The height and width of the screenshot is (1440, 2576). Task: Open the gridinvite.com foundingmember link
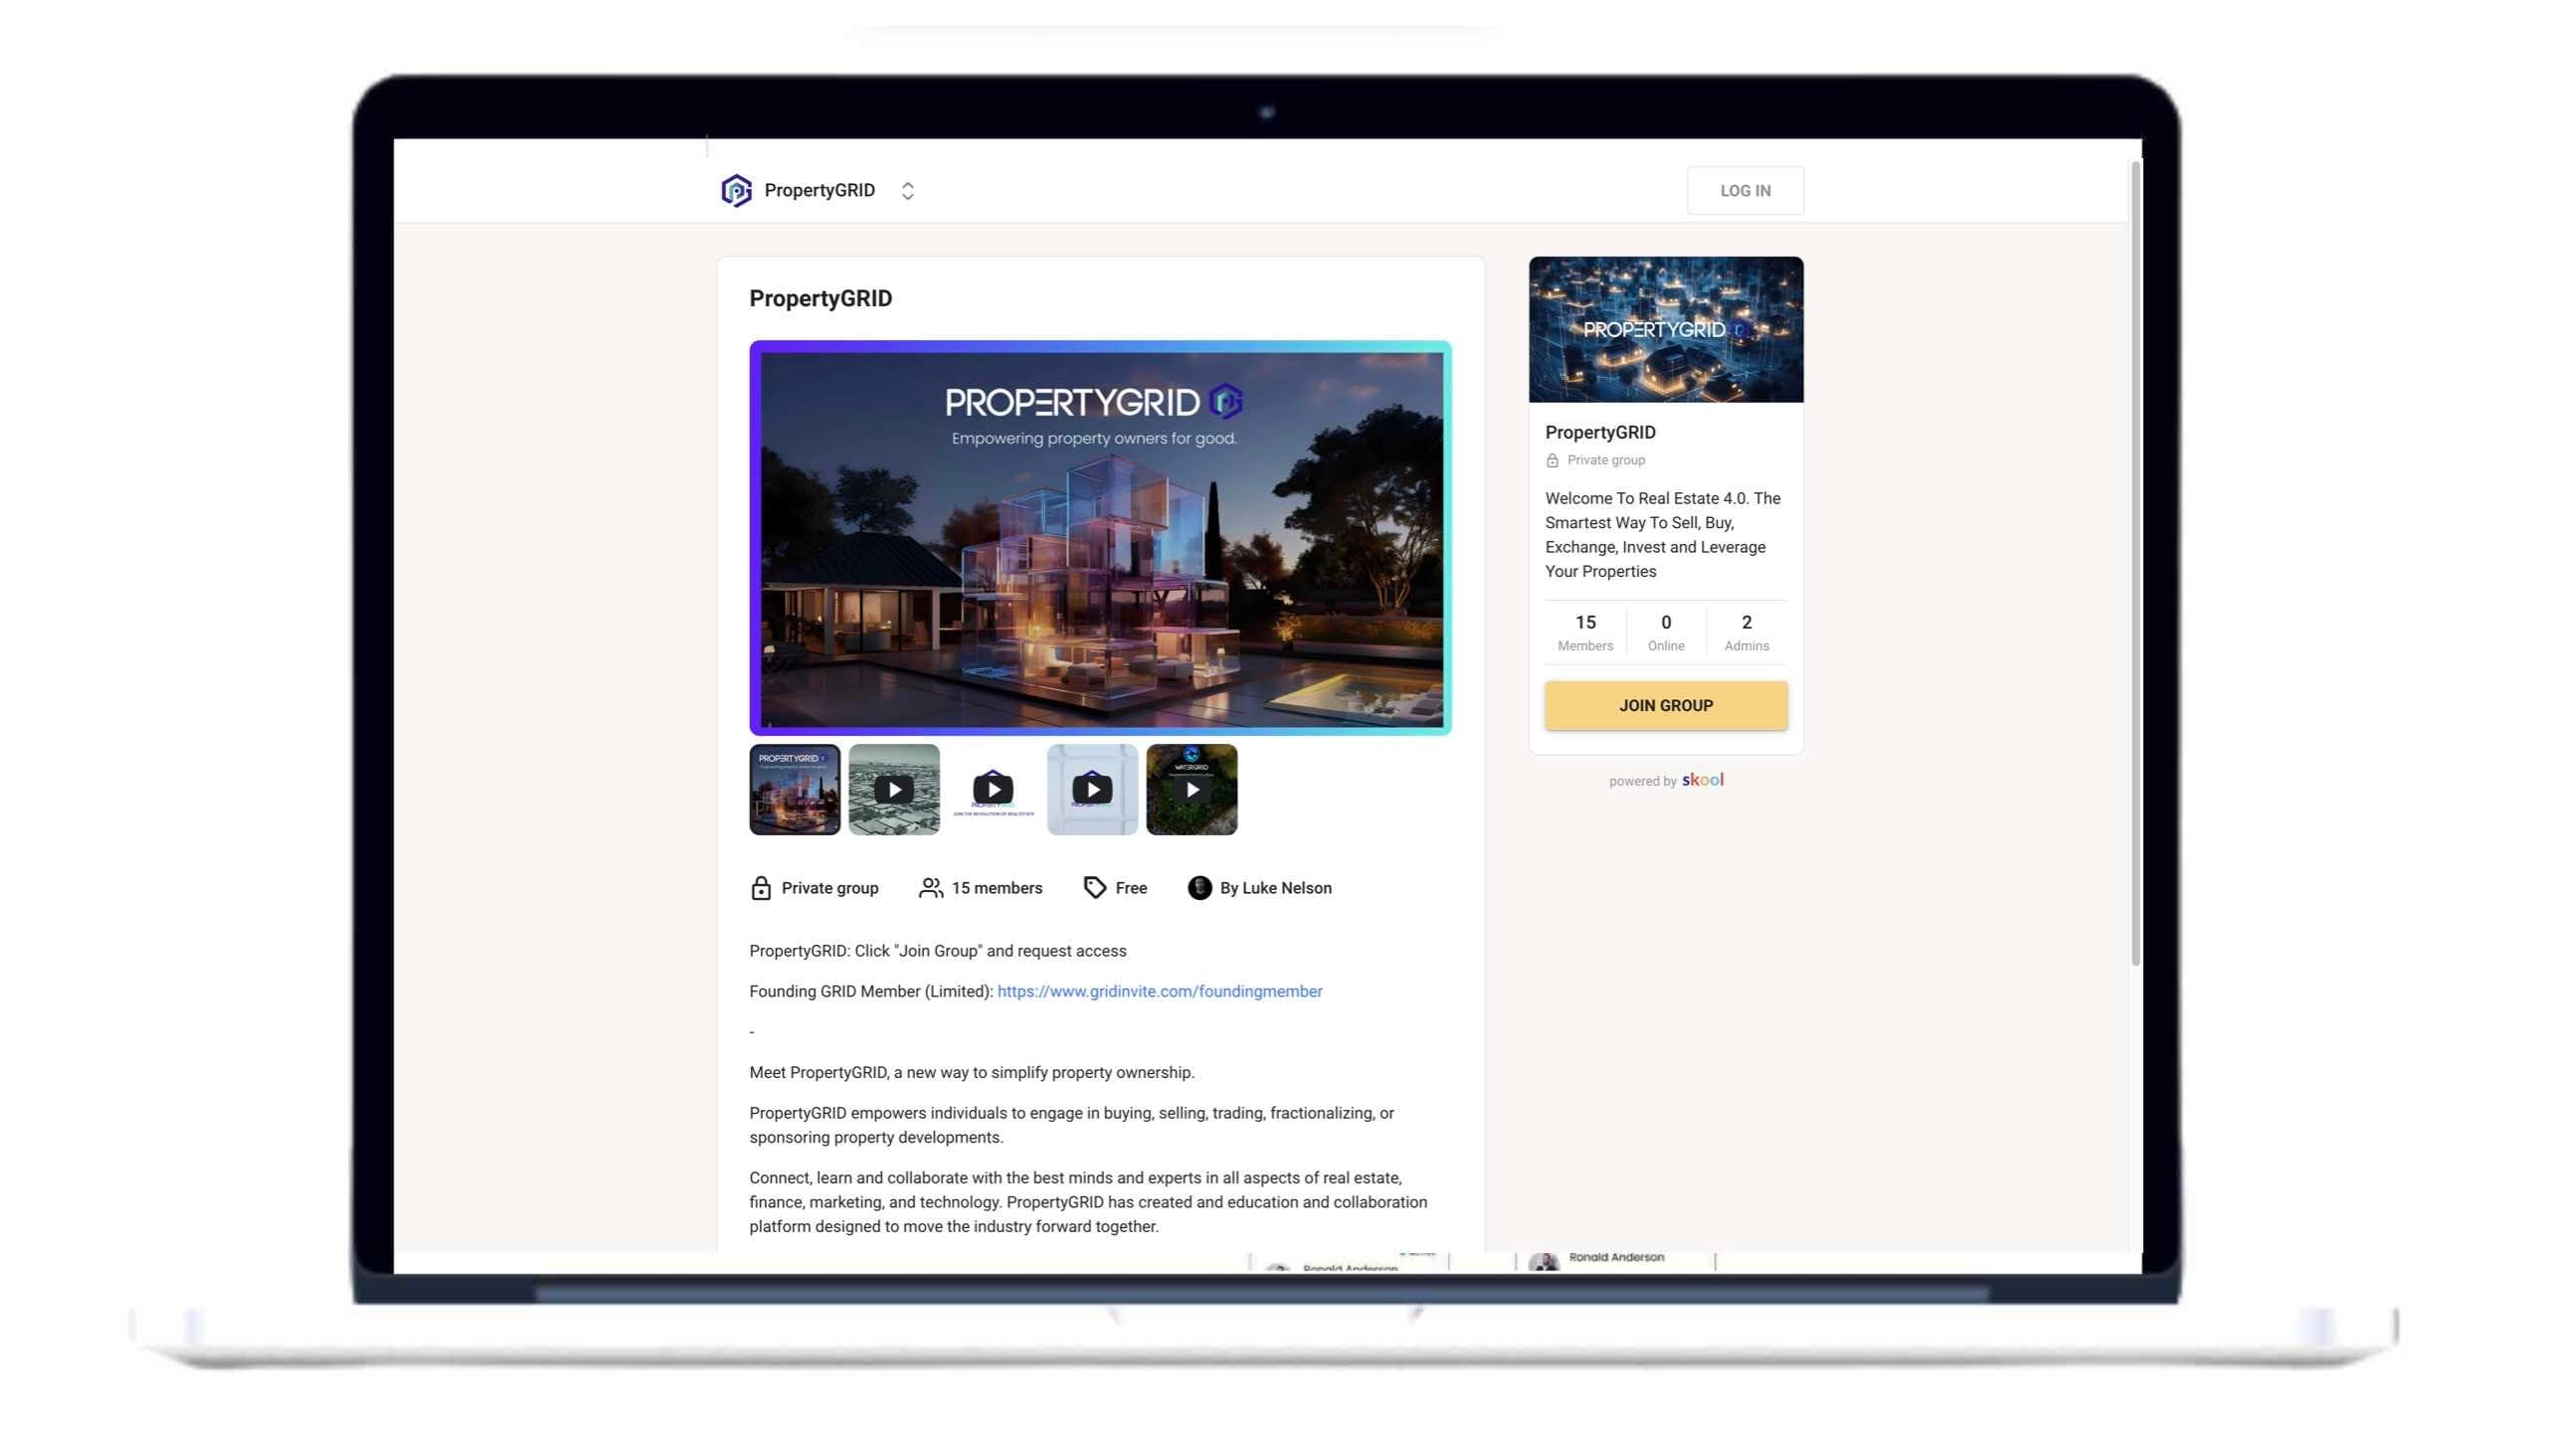1159,991
